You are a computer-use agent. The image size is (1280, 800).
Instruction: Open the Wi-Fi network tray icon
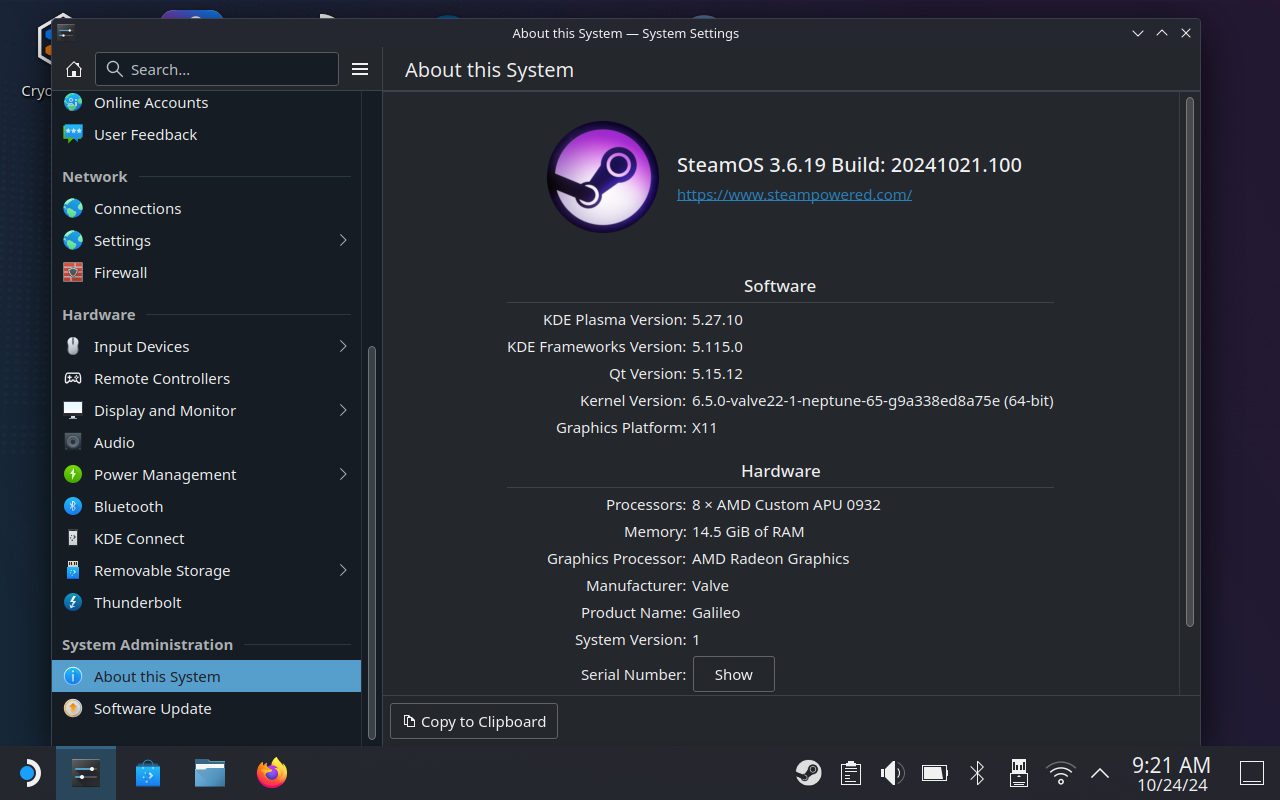[1060, 773]
